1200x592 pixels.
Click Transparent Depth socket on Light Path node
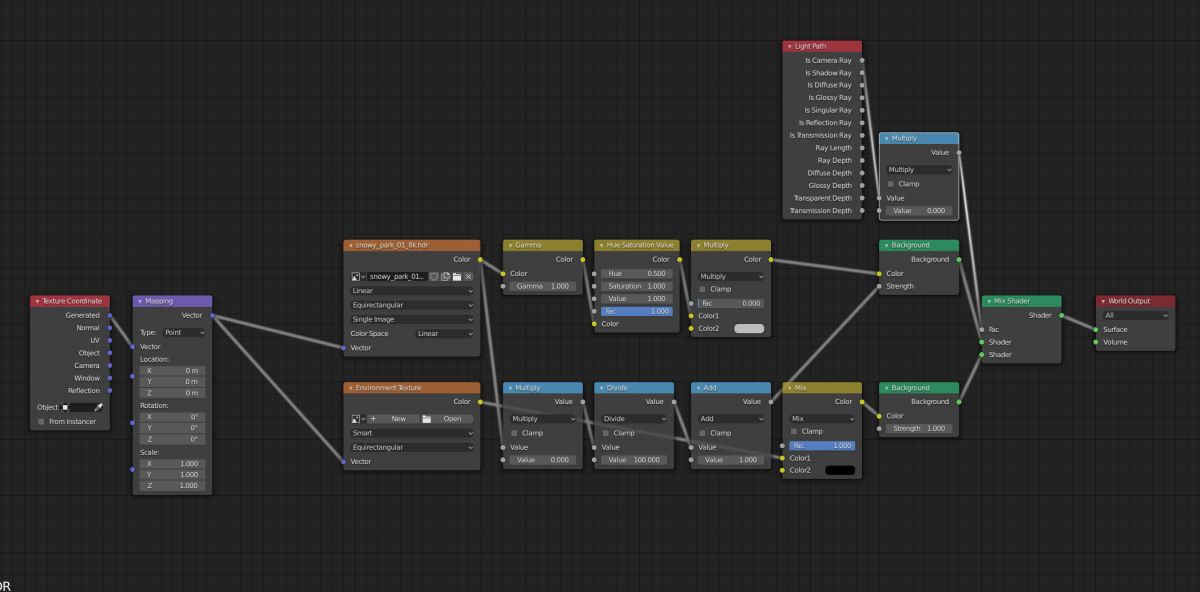[862, 198]
